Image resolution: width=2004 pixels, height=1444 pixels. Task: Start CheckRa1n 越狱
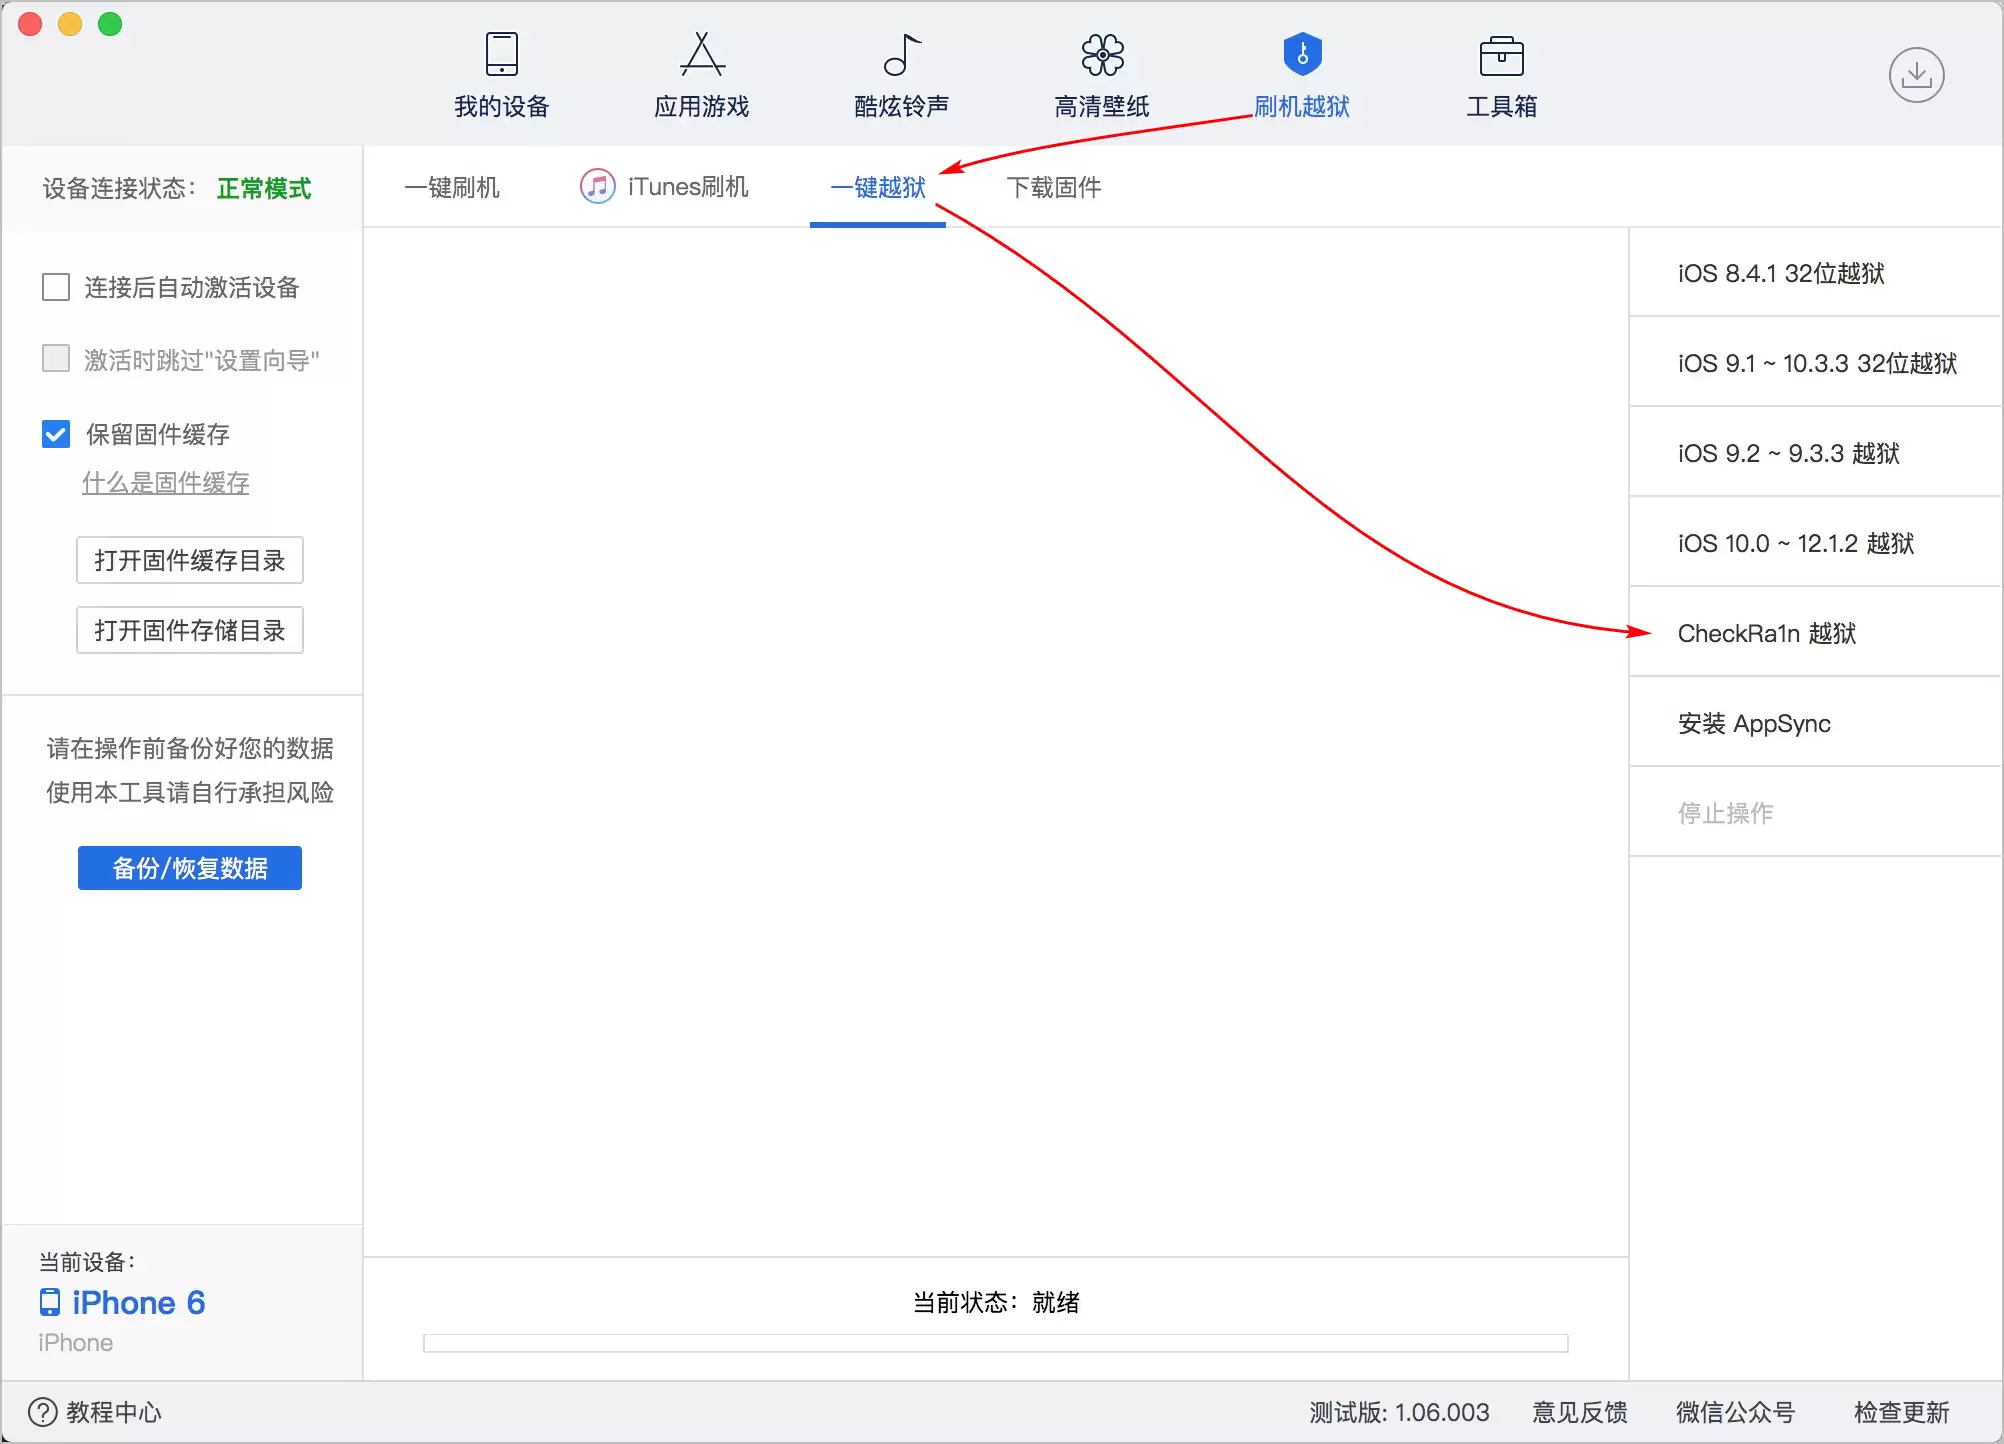(x=1815, y=632)
